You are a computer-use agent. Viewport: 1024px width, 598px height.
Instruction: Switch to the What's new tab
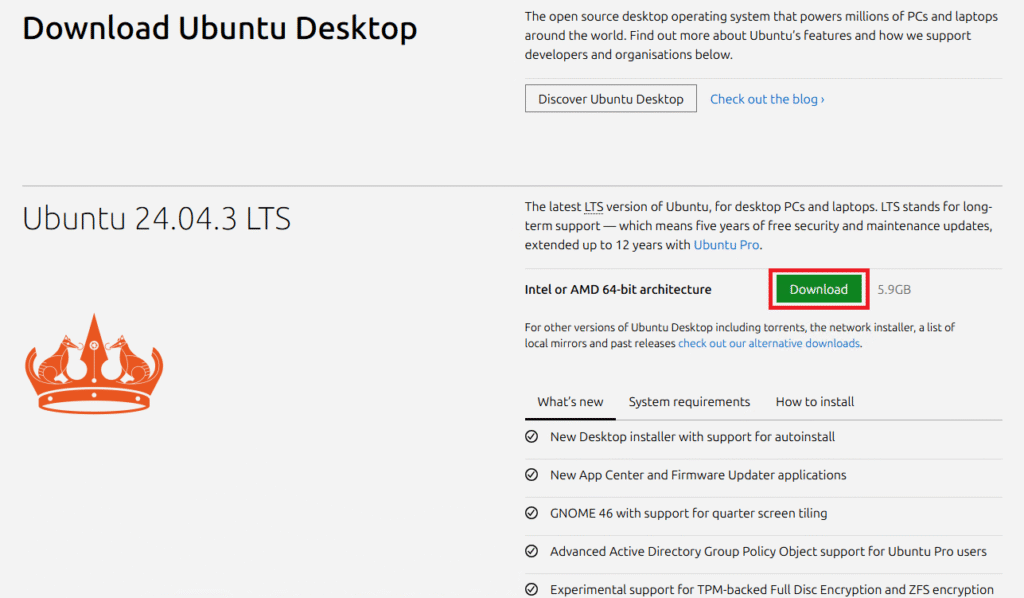click(x=570, y=402)
